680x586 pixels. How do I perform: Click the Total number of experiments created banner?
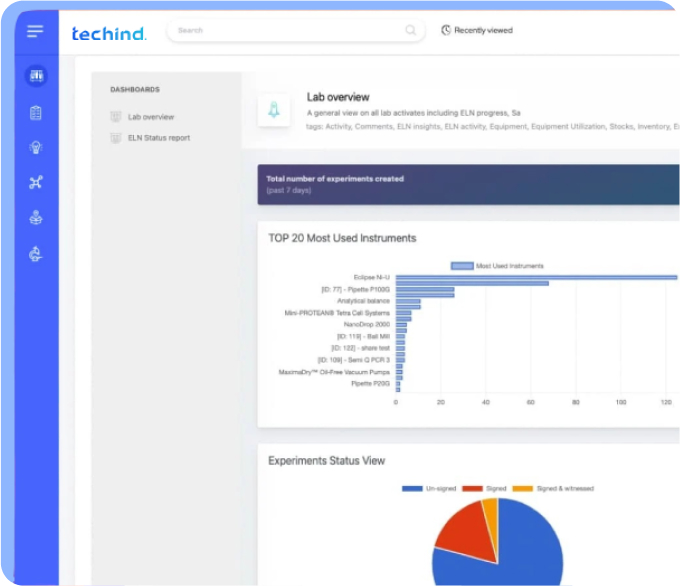point(468,184)
